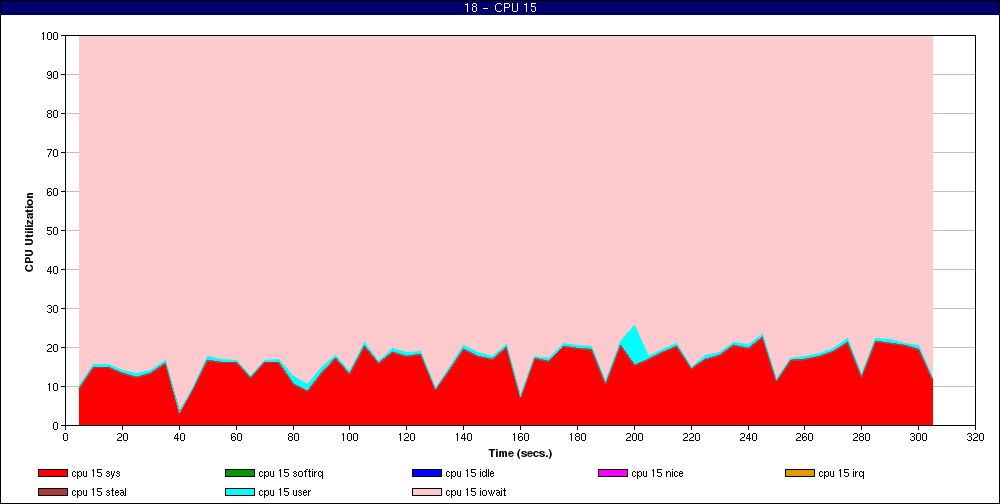Click the y-axis tick label 50
1000x504 pixels.
pos(54,231)
